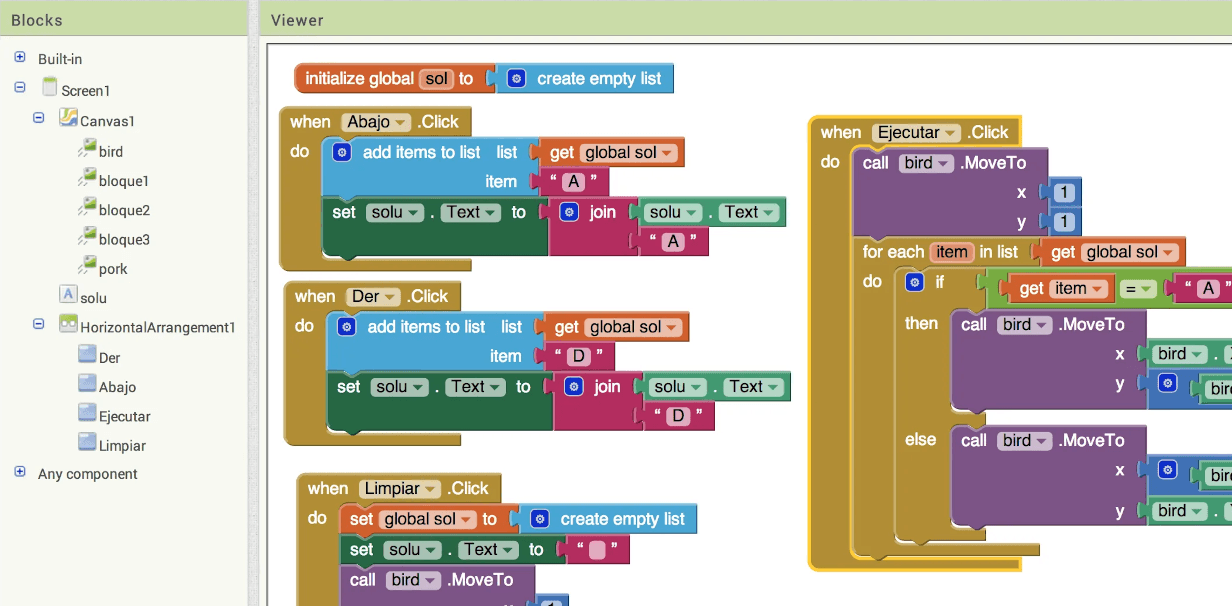Click the empty text string in Limpiar block

[x=598, y=549]
